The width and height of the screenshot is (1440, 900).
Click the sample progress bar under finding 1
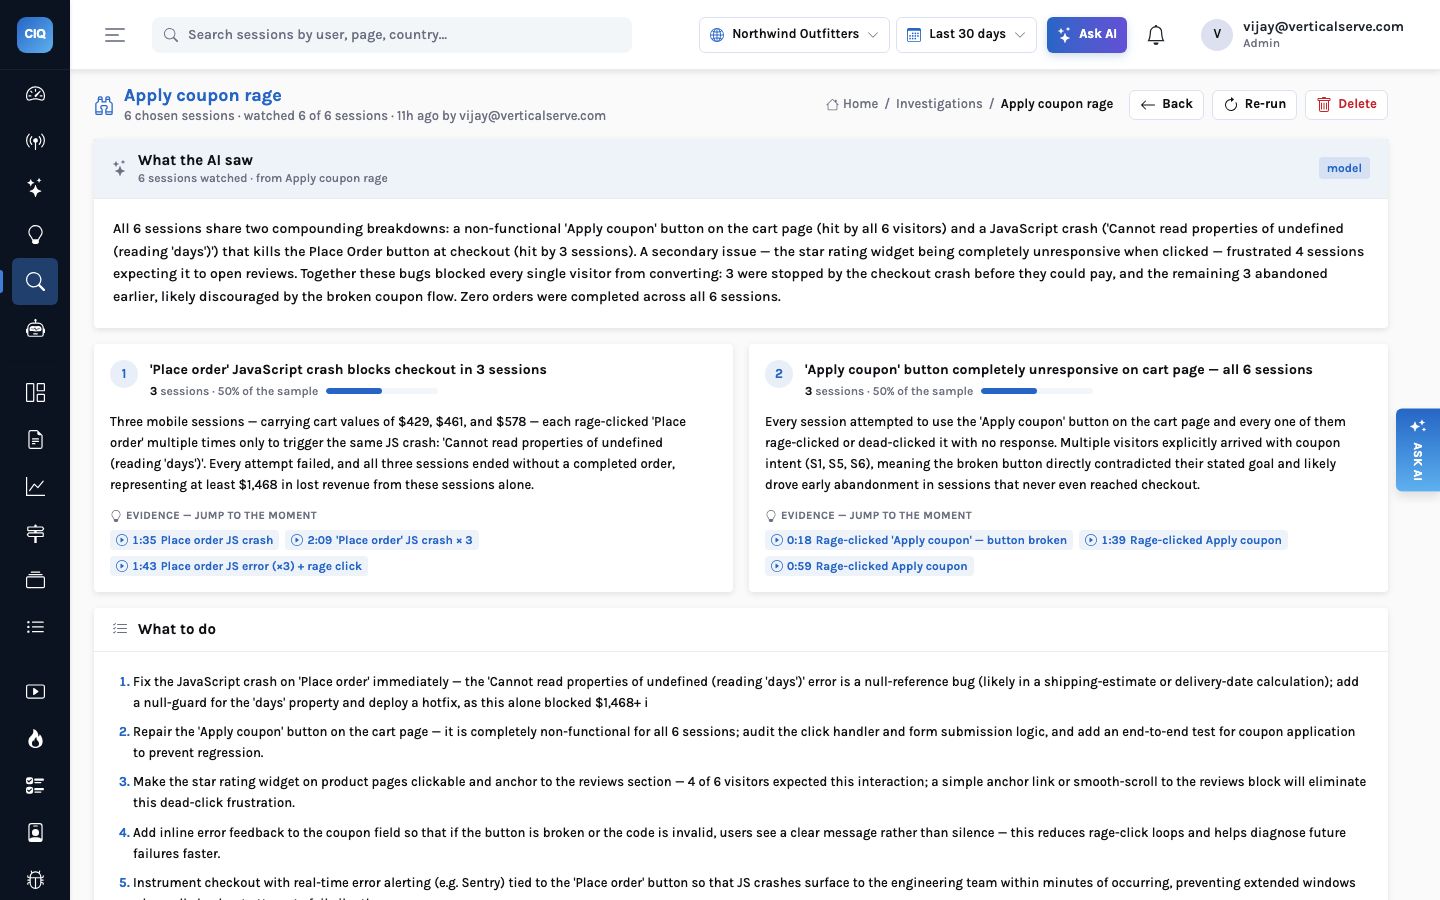pyautogui.click(x=382, y=391)
